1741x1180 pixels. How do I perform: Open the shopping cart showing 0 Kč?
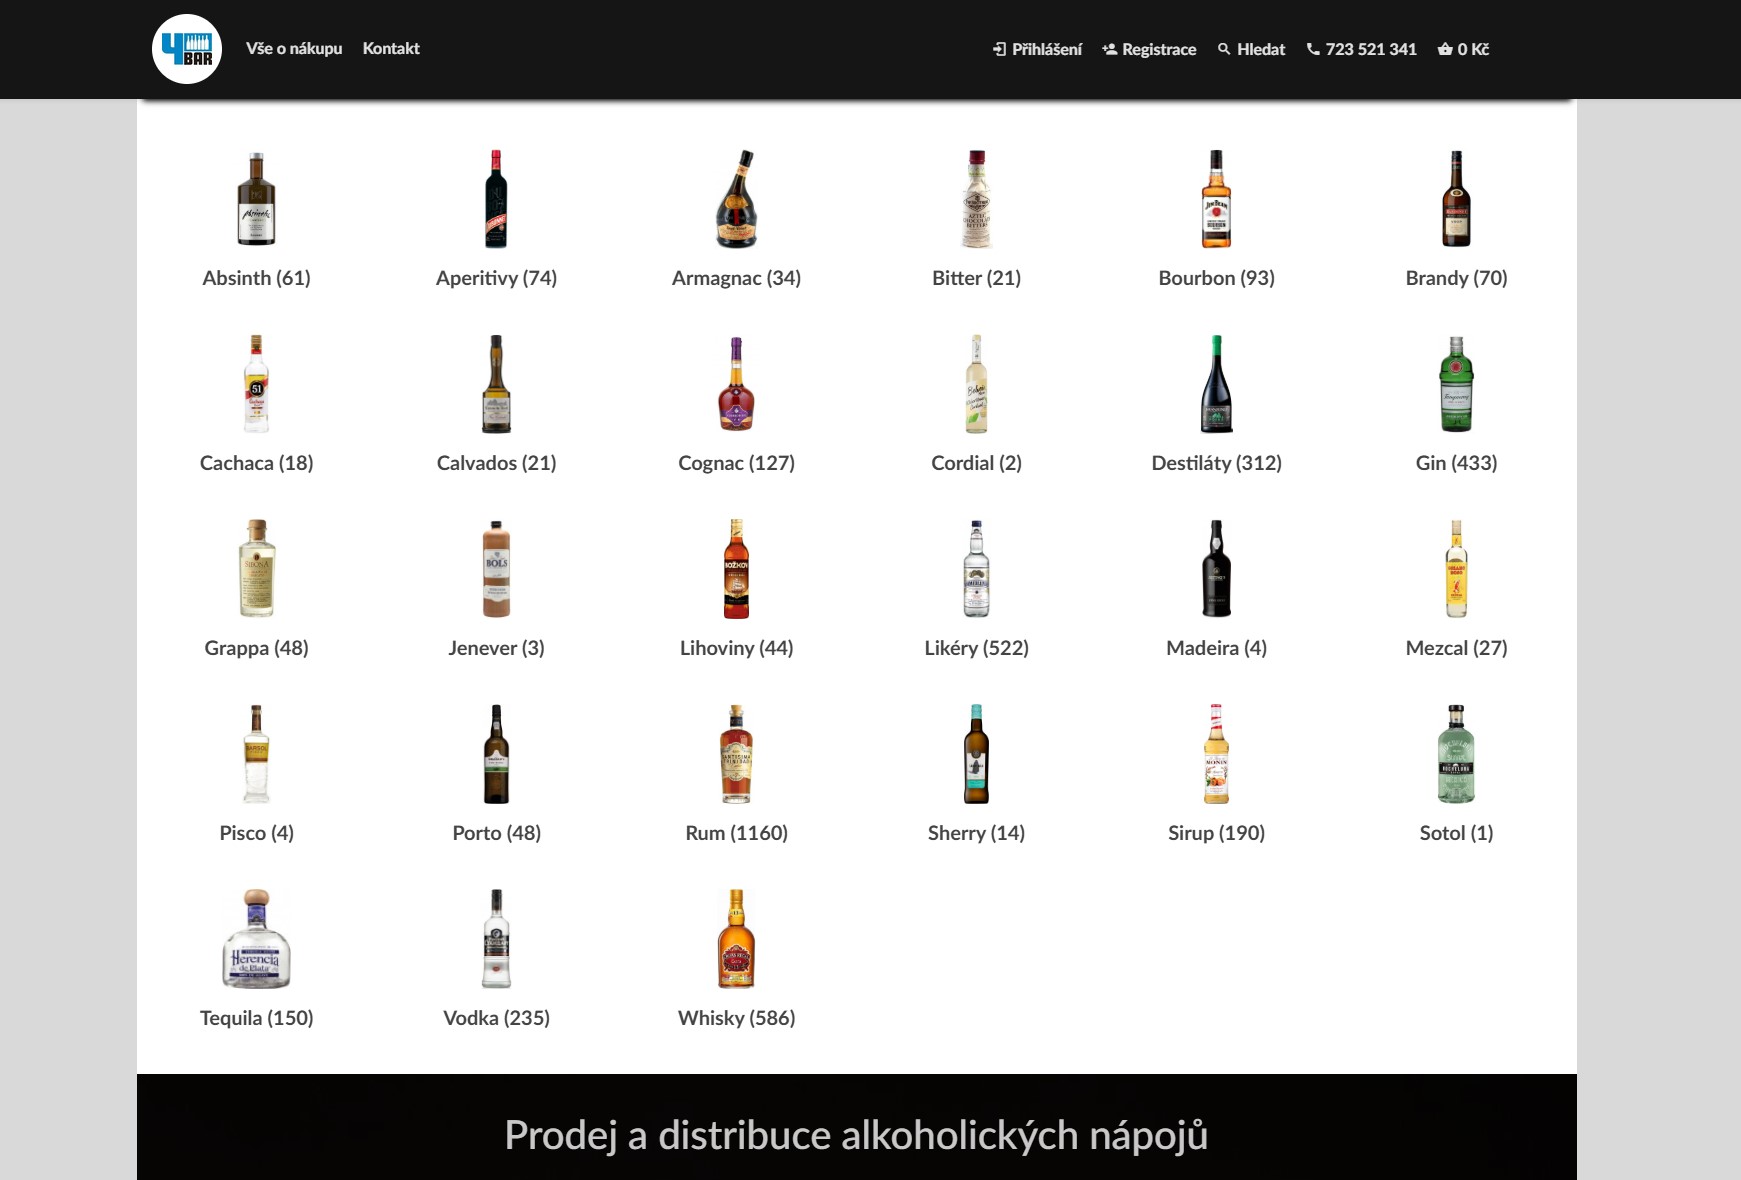[x=1463, y=50]
